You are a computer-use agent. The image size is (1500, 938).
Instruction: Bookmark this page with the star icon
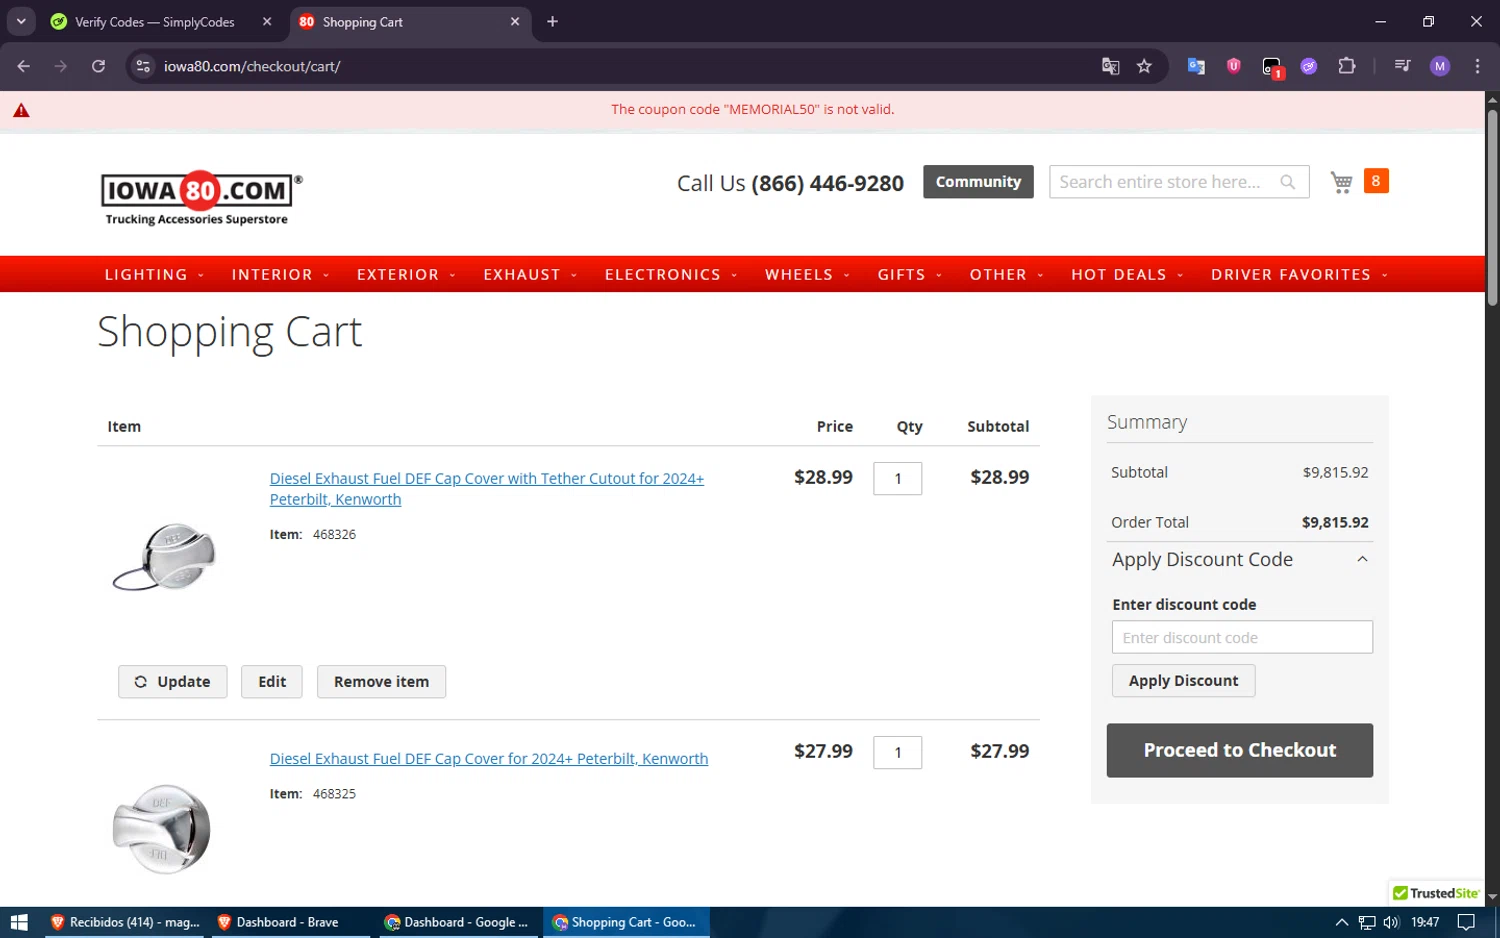[1144, 66]
